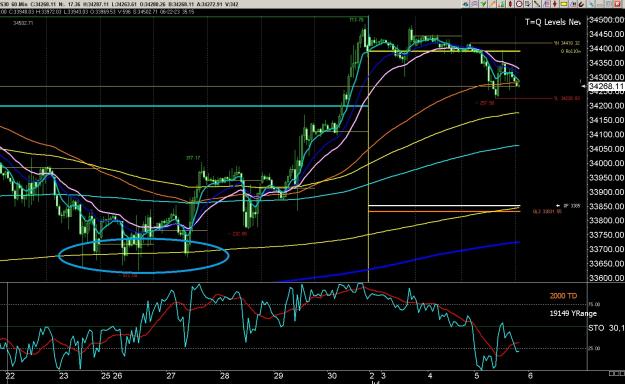Select the diagonal line drawing tool

click(537, 4)
